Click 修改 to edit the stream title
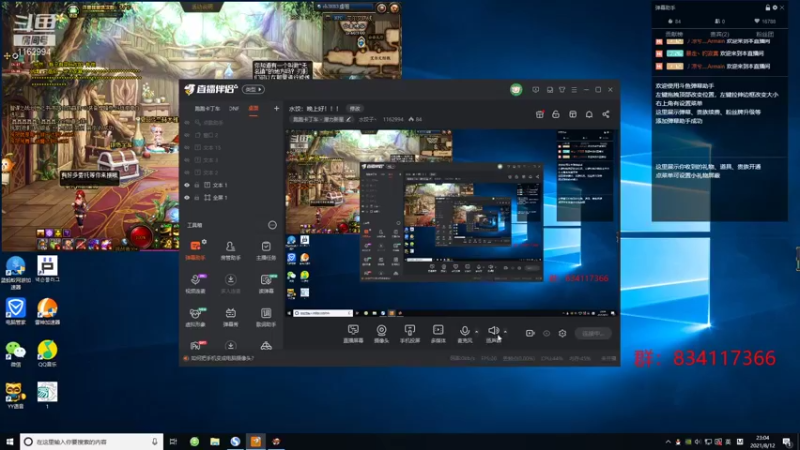The height and width of the screenshot is (450, 800). (x=355, y=109)
